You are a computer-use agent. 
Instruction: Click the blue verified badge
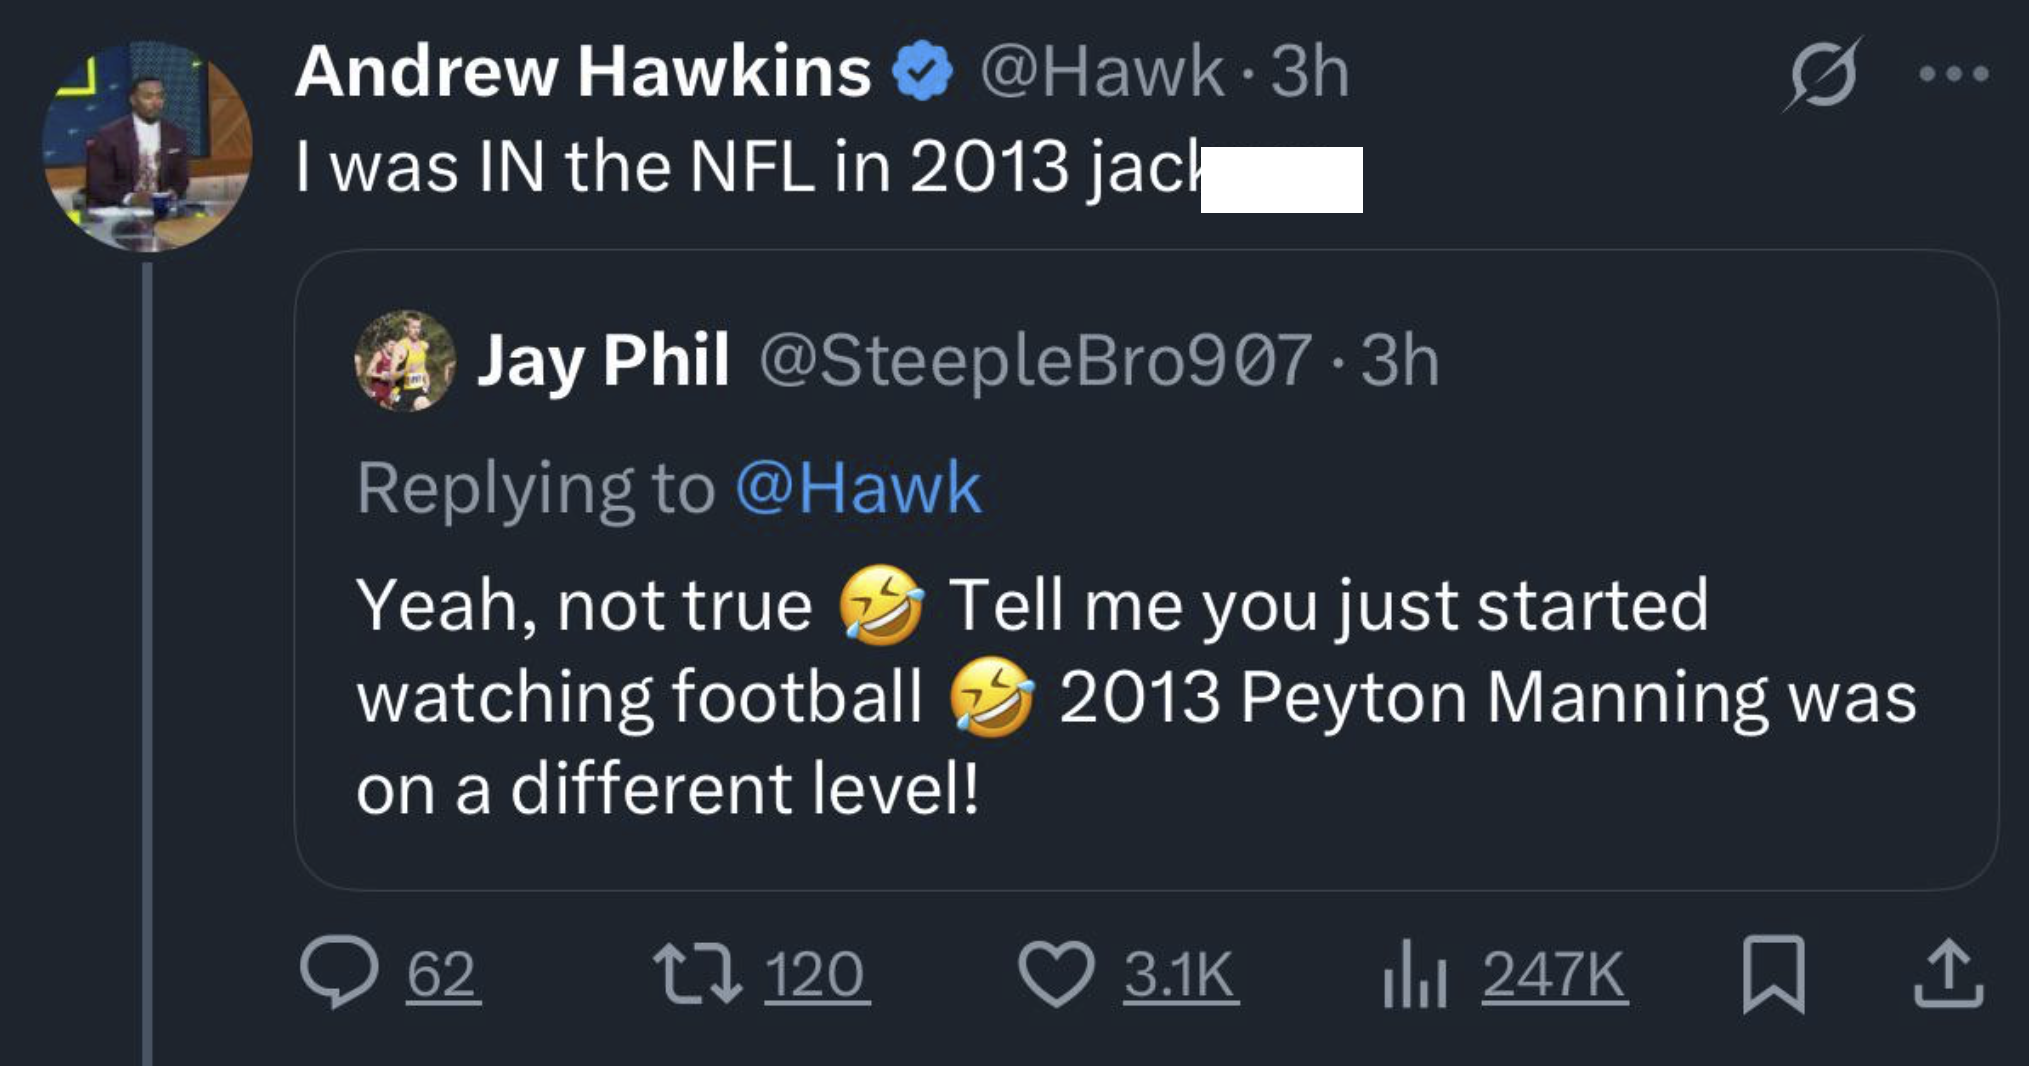[x=923, y=72]
